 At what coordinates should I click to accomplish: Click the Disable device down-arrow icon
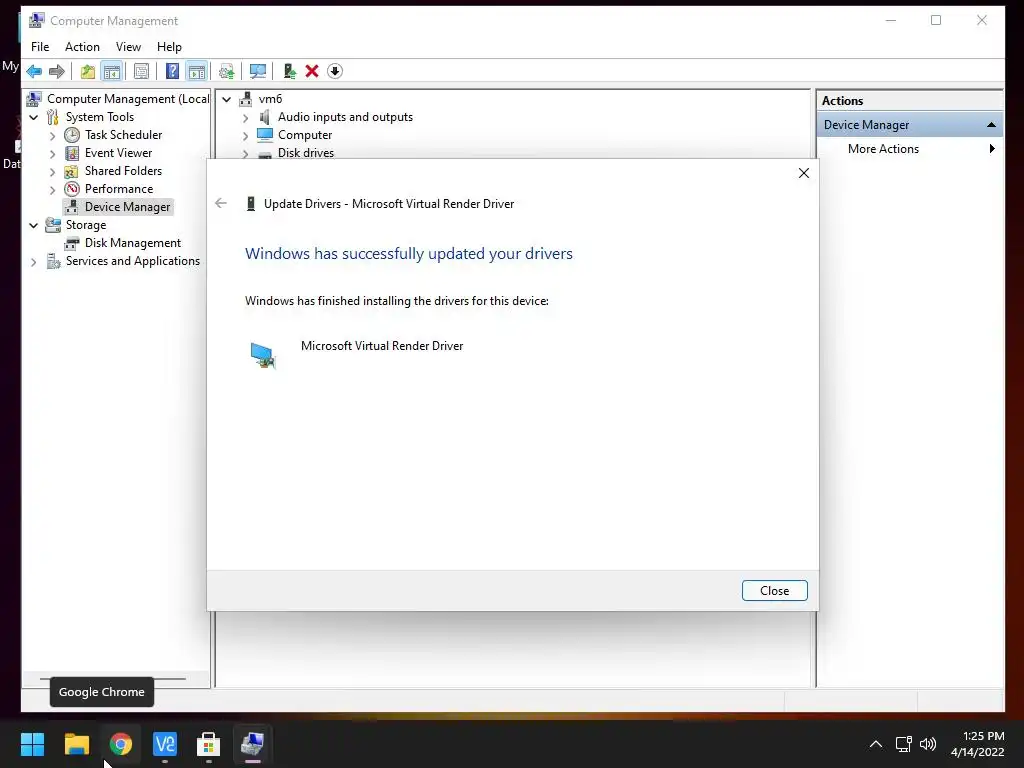(335, 71)
